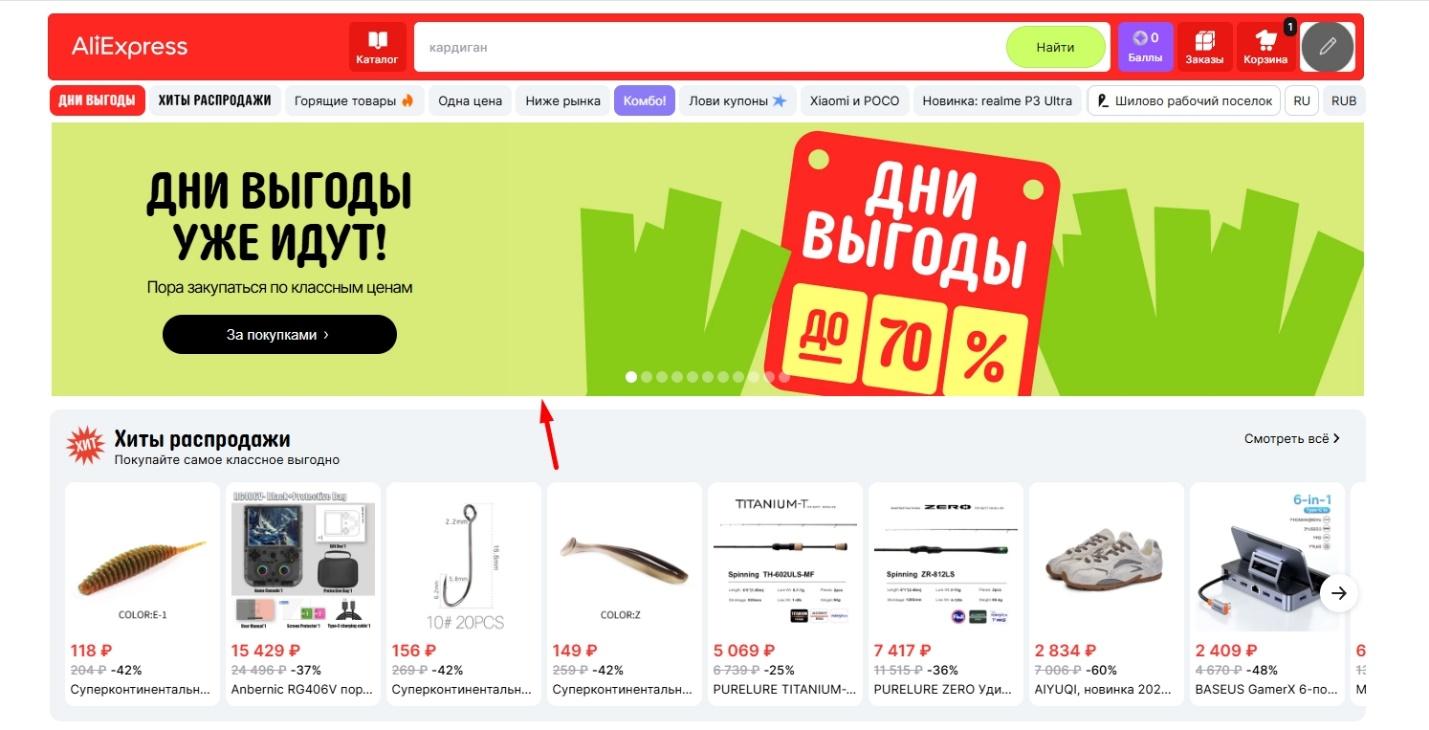Viewport: 1429px width, 730px height.
Task: Open the ДНИ ВЫГОДЫ tab
Action: pyautogui.click(x=97, y=101)
